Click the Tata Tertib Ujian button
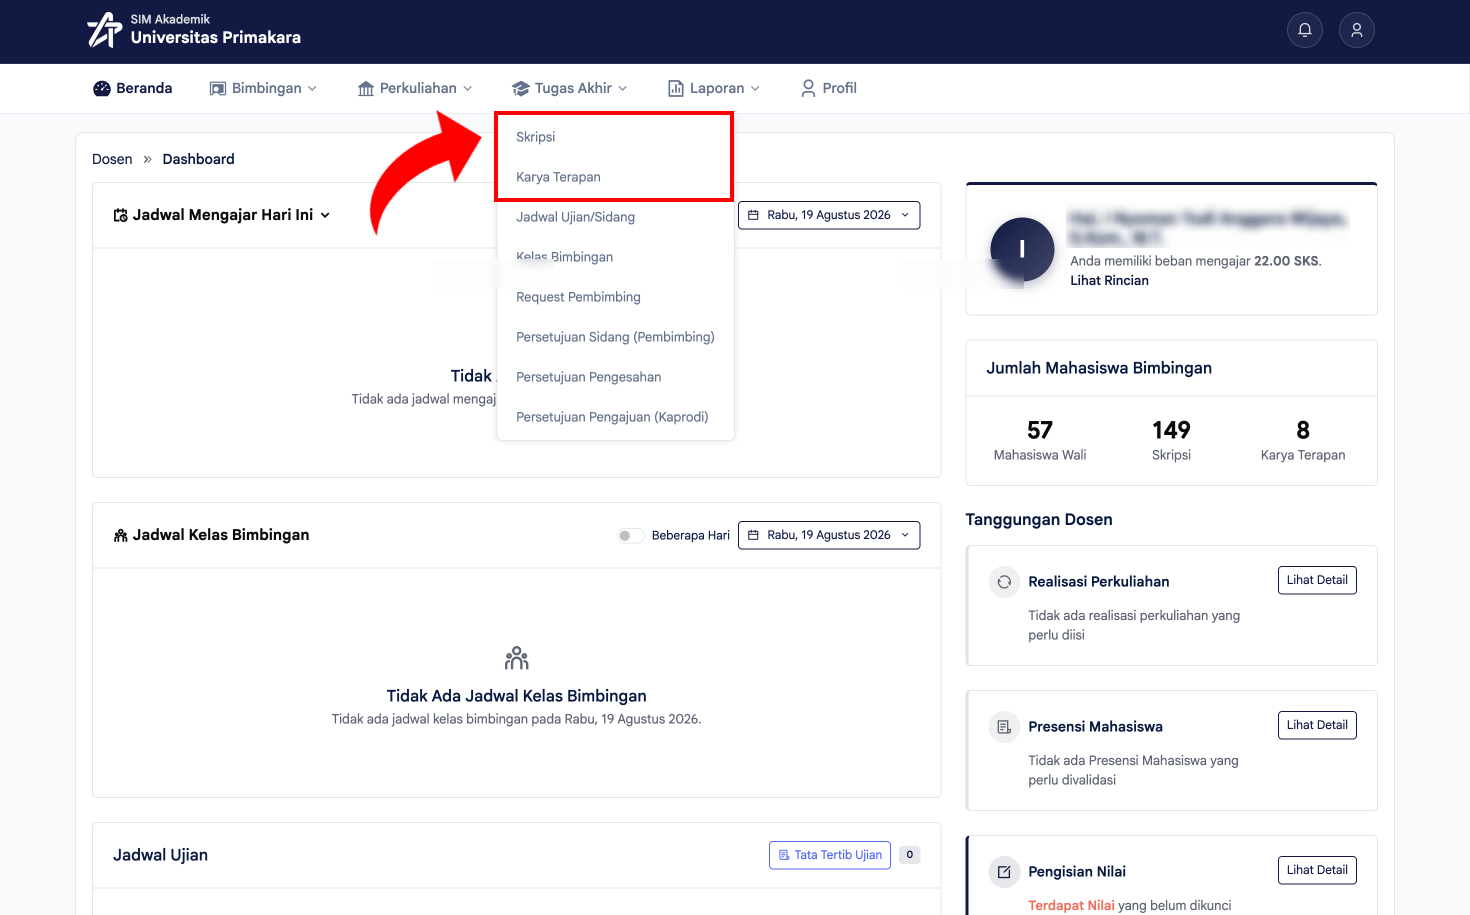This screenshot has width=1470, height=915. click(x=830, y=855)
